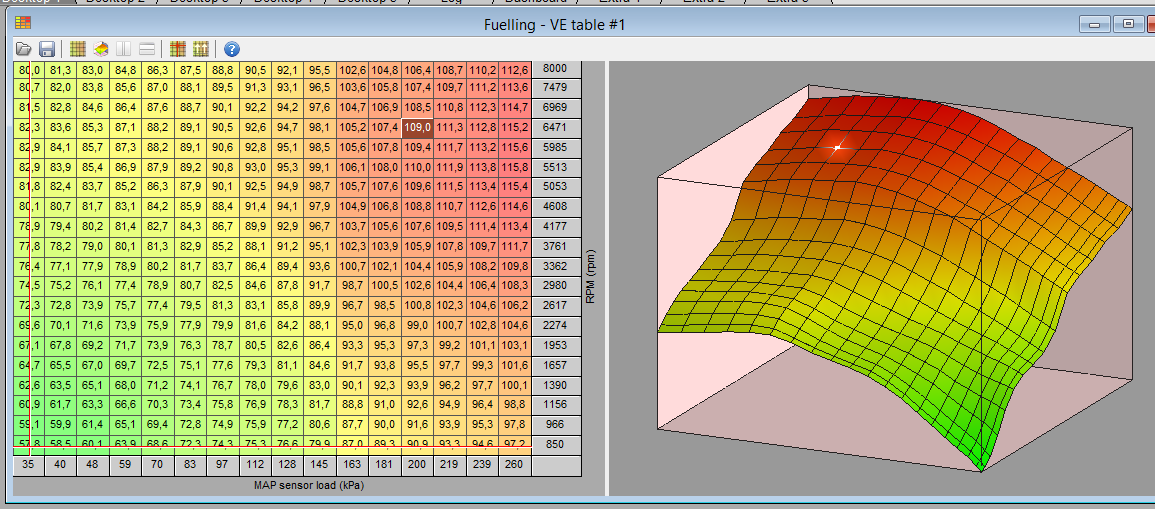
Task: Open a table file with folder icon
Action: pos(24,48)
